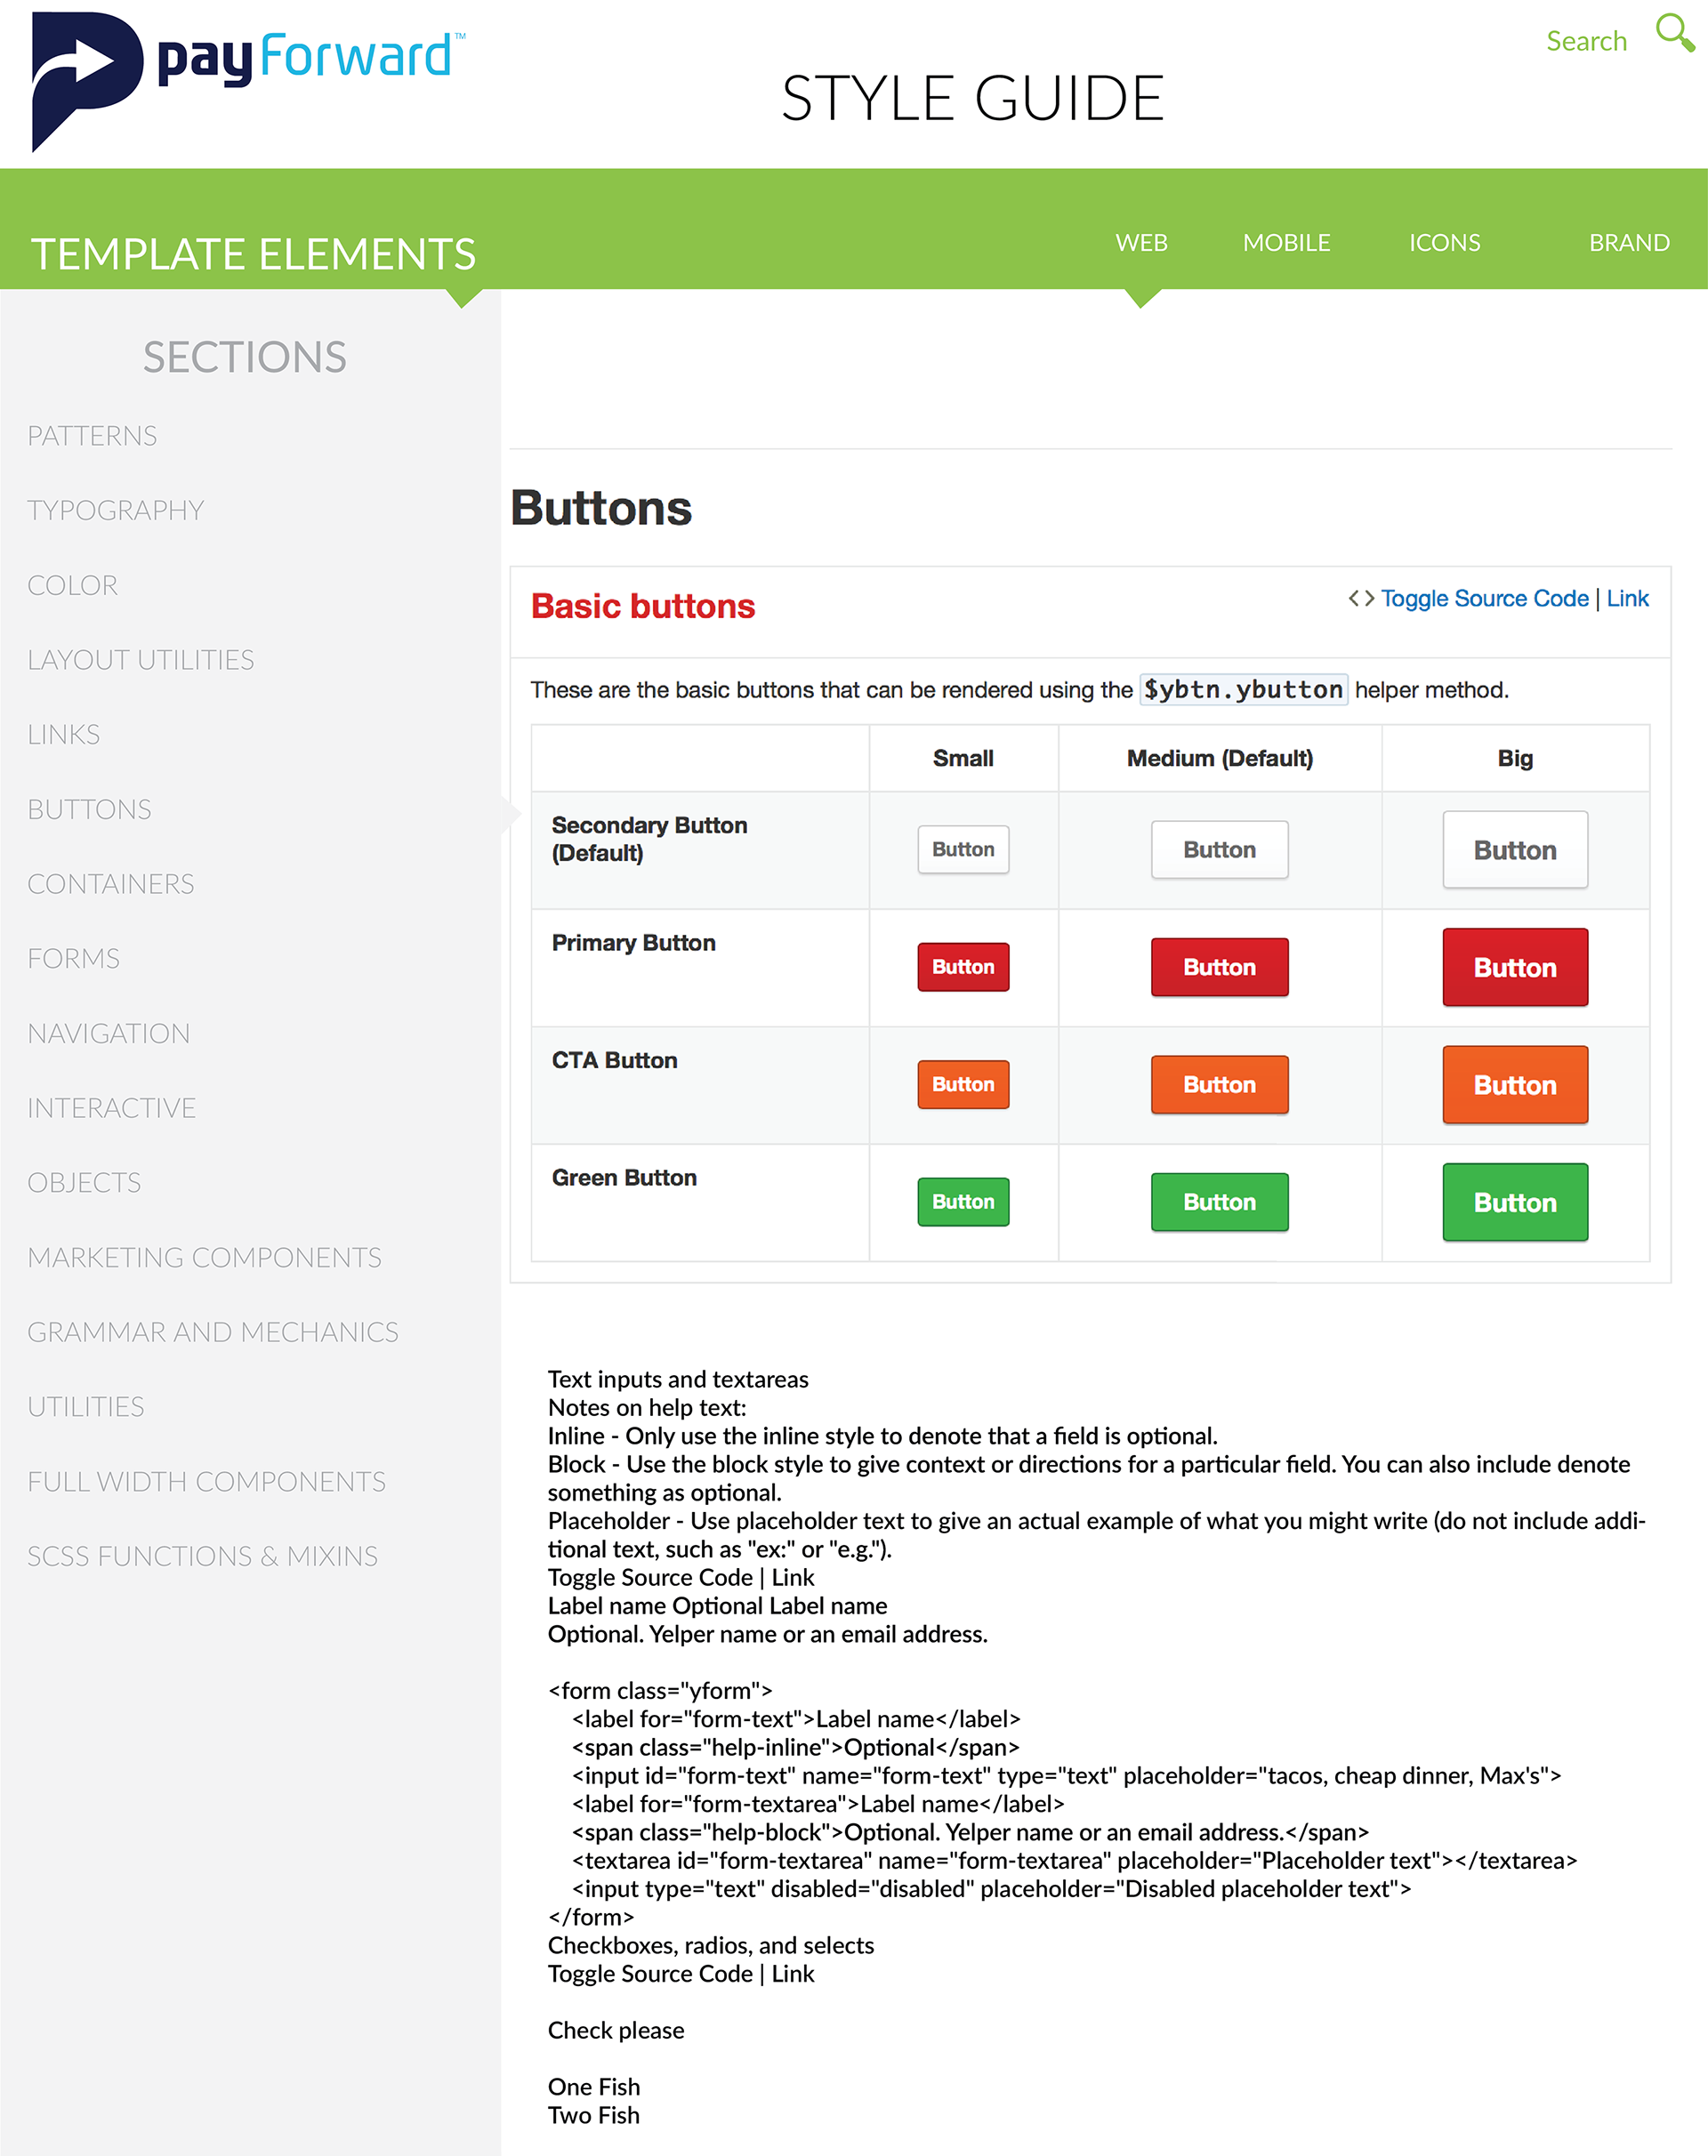This screenshot has height=2156, width=1708.
Task: Click the 'Check please' text
Action: point(616,2030)
